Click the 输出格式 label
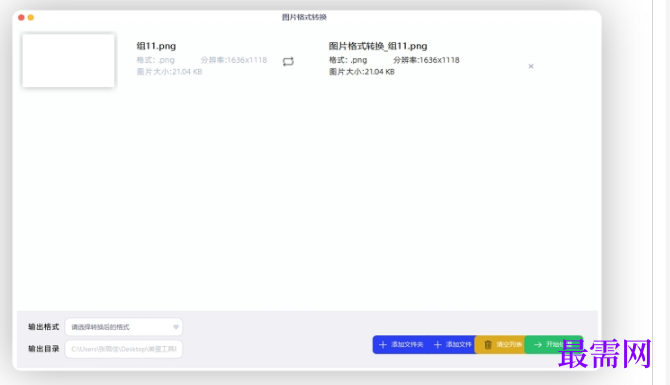This screenshot has height=385, width=670. click(44, 327)
